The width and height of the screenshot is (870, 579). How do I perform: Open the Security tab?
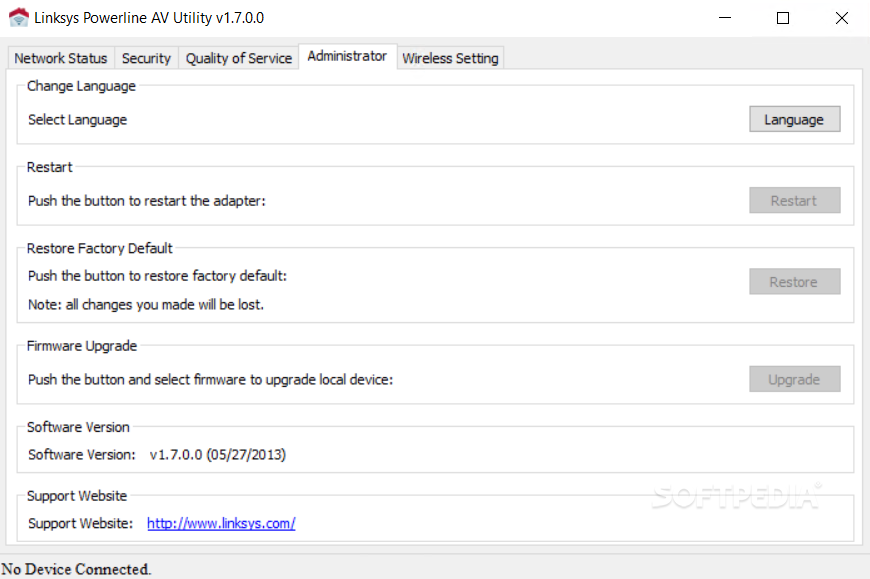pos(146,58)
